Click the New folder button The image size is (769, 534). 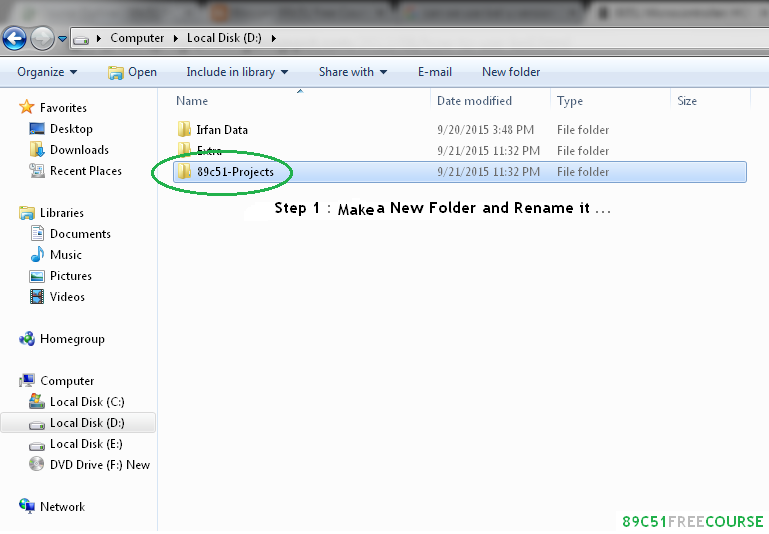pyautogui.click(x=511, y=72)
